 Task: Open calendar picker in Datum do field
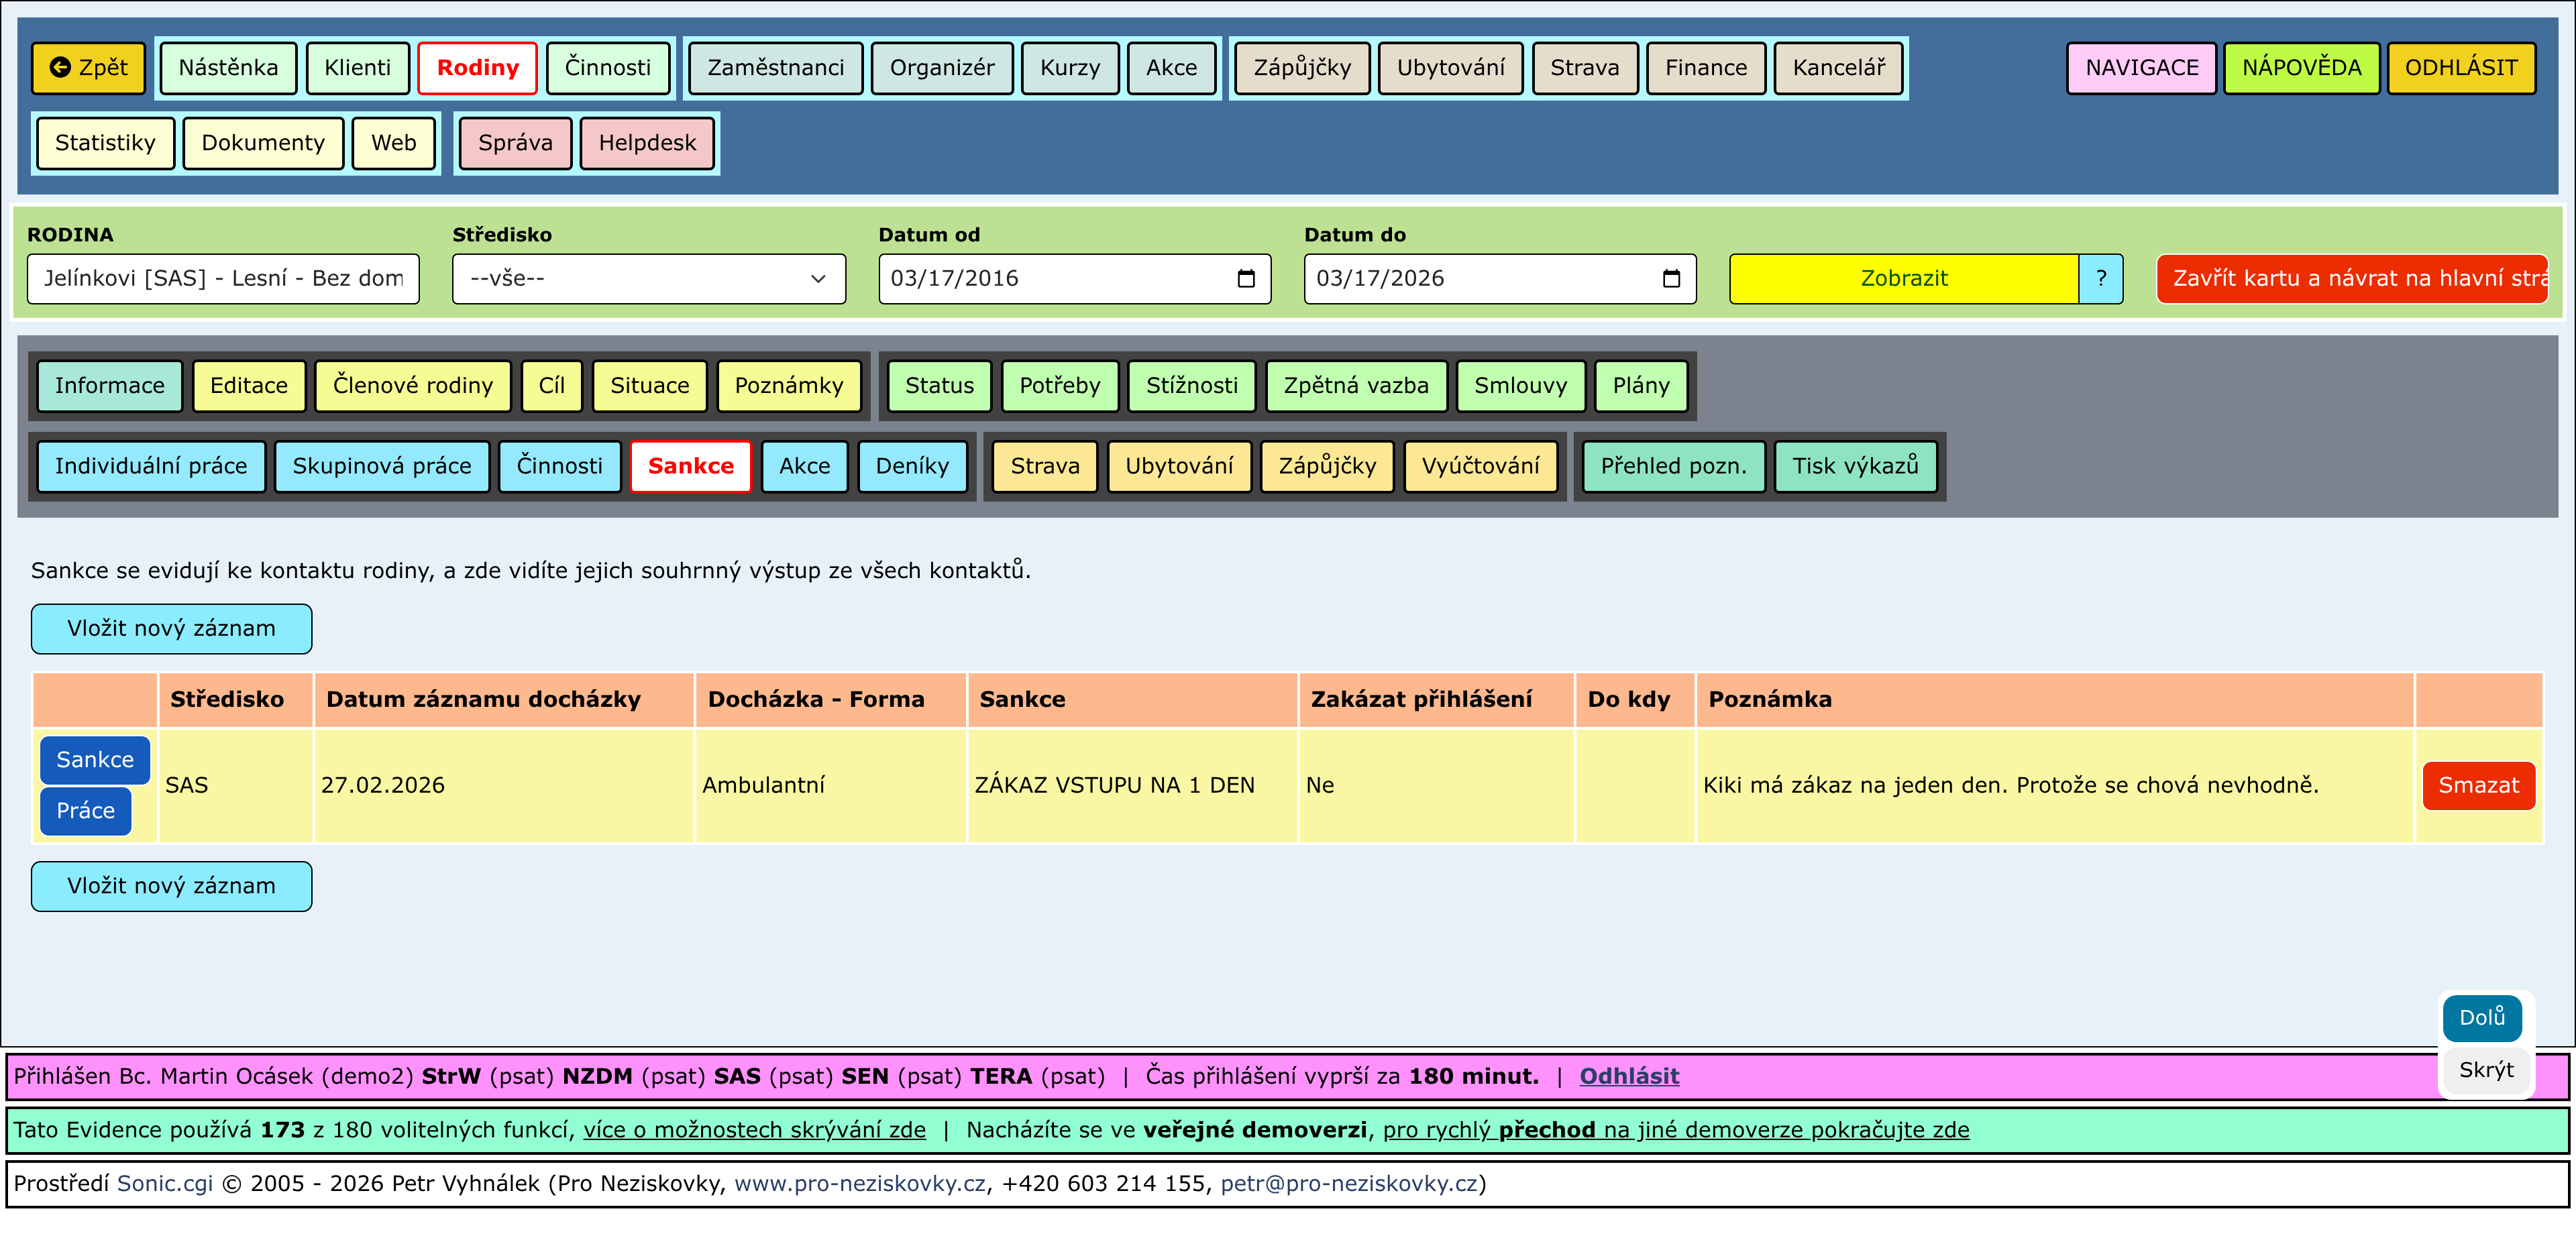[1670, 279]
